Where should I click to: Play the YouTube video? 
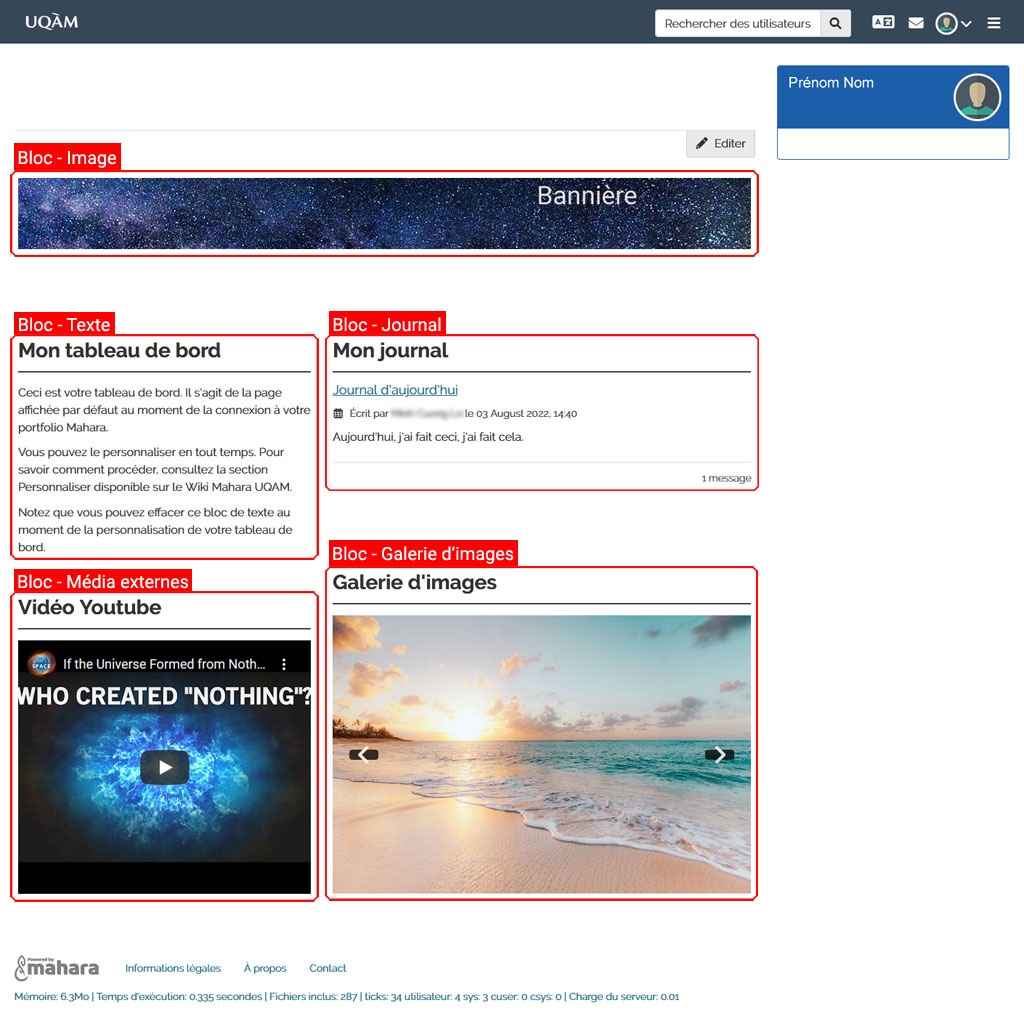click(x=165, y=767)
